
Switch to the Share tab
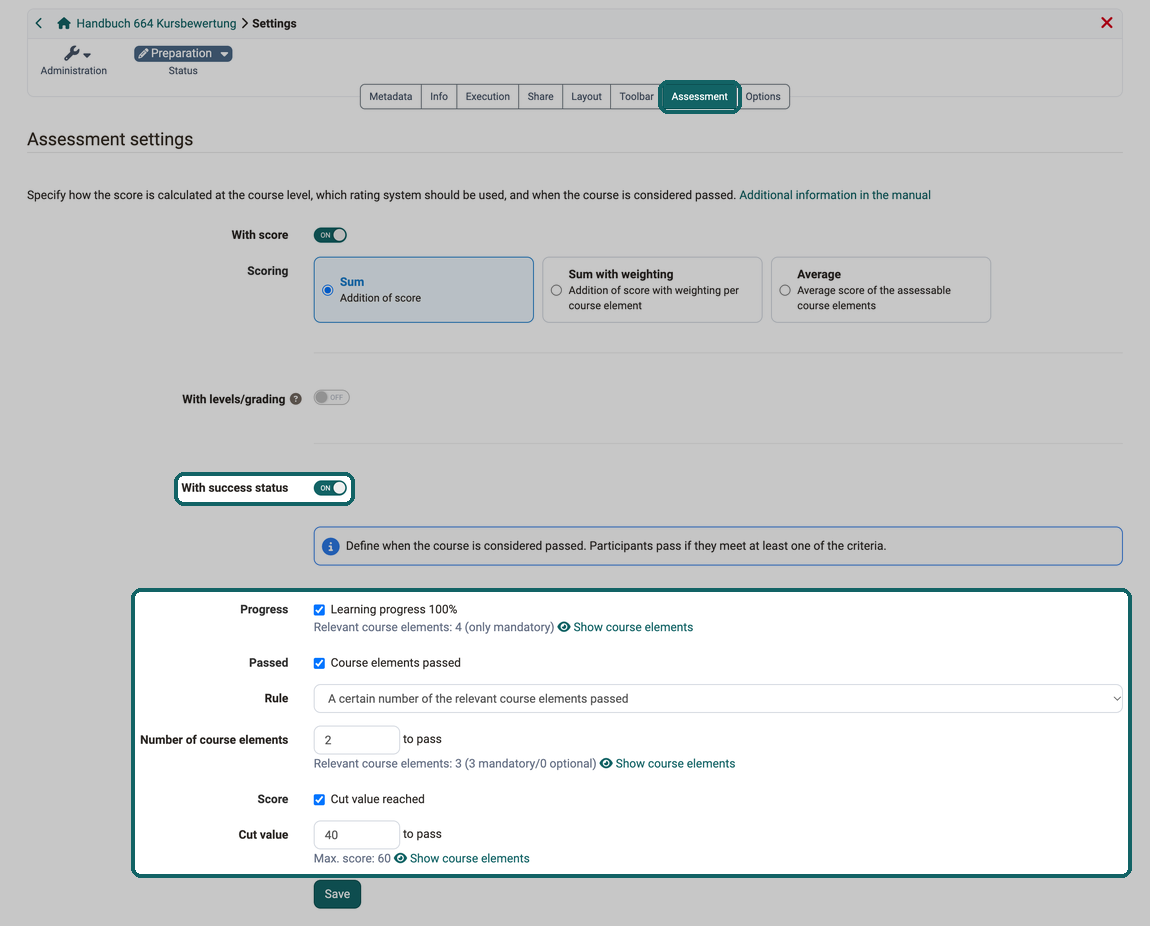coord(541,97)
